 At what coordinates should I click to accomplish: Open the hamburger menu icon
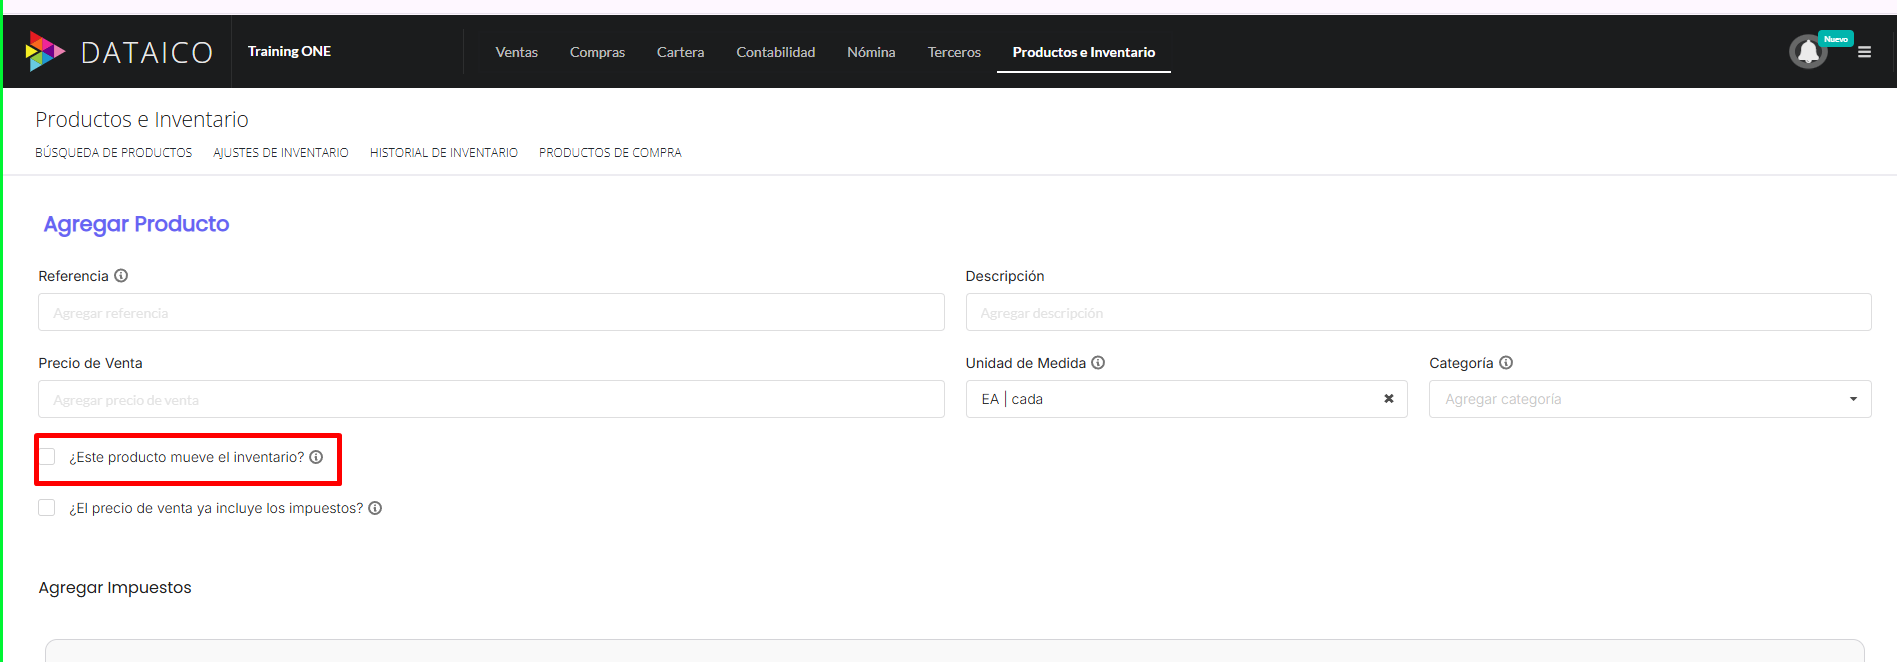coord(1864,52)
